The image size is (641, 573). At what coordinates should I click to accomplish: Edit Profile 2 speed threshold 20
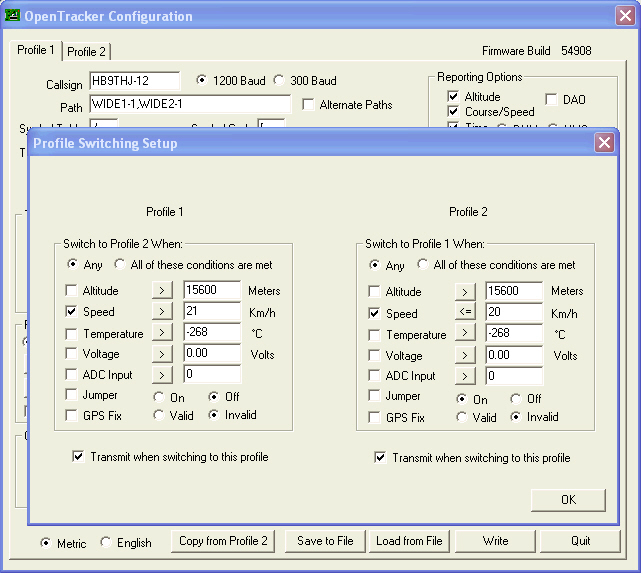tap(514, 312)
